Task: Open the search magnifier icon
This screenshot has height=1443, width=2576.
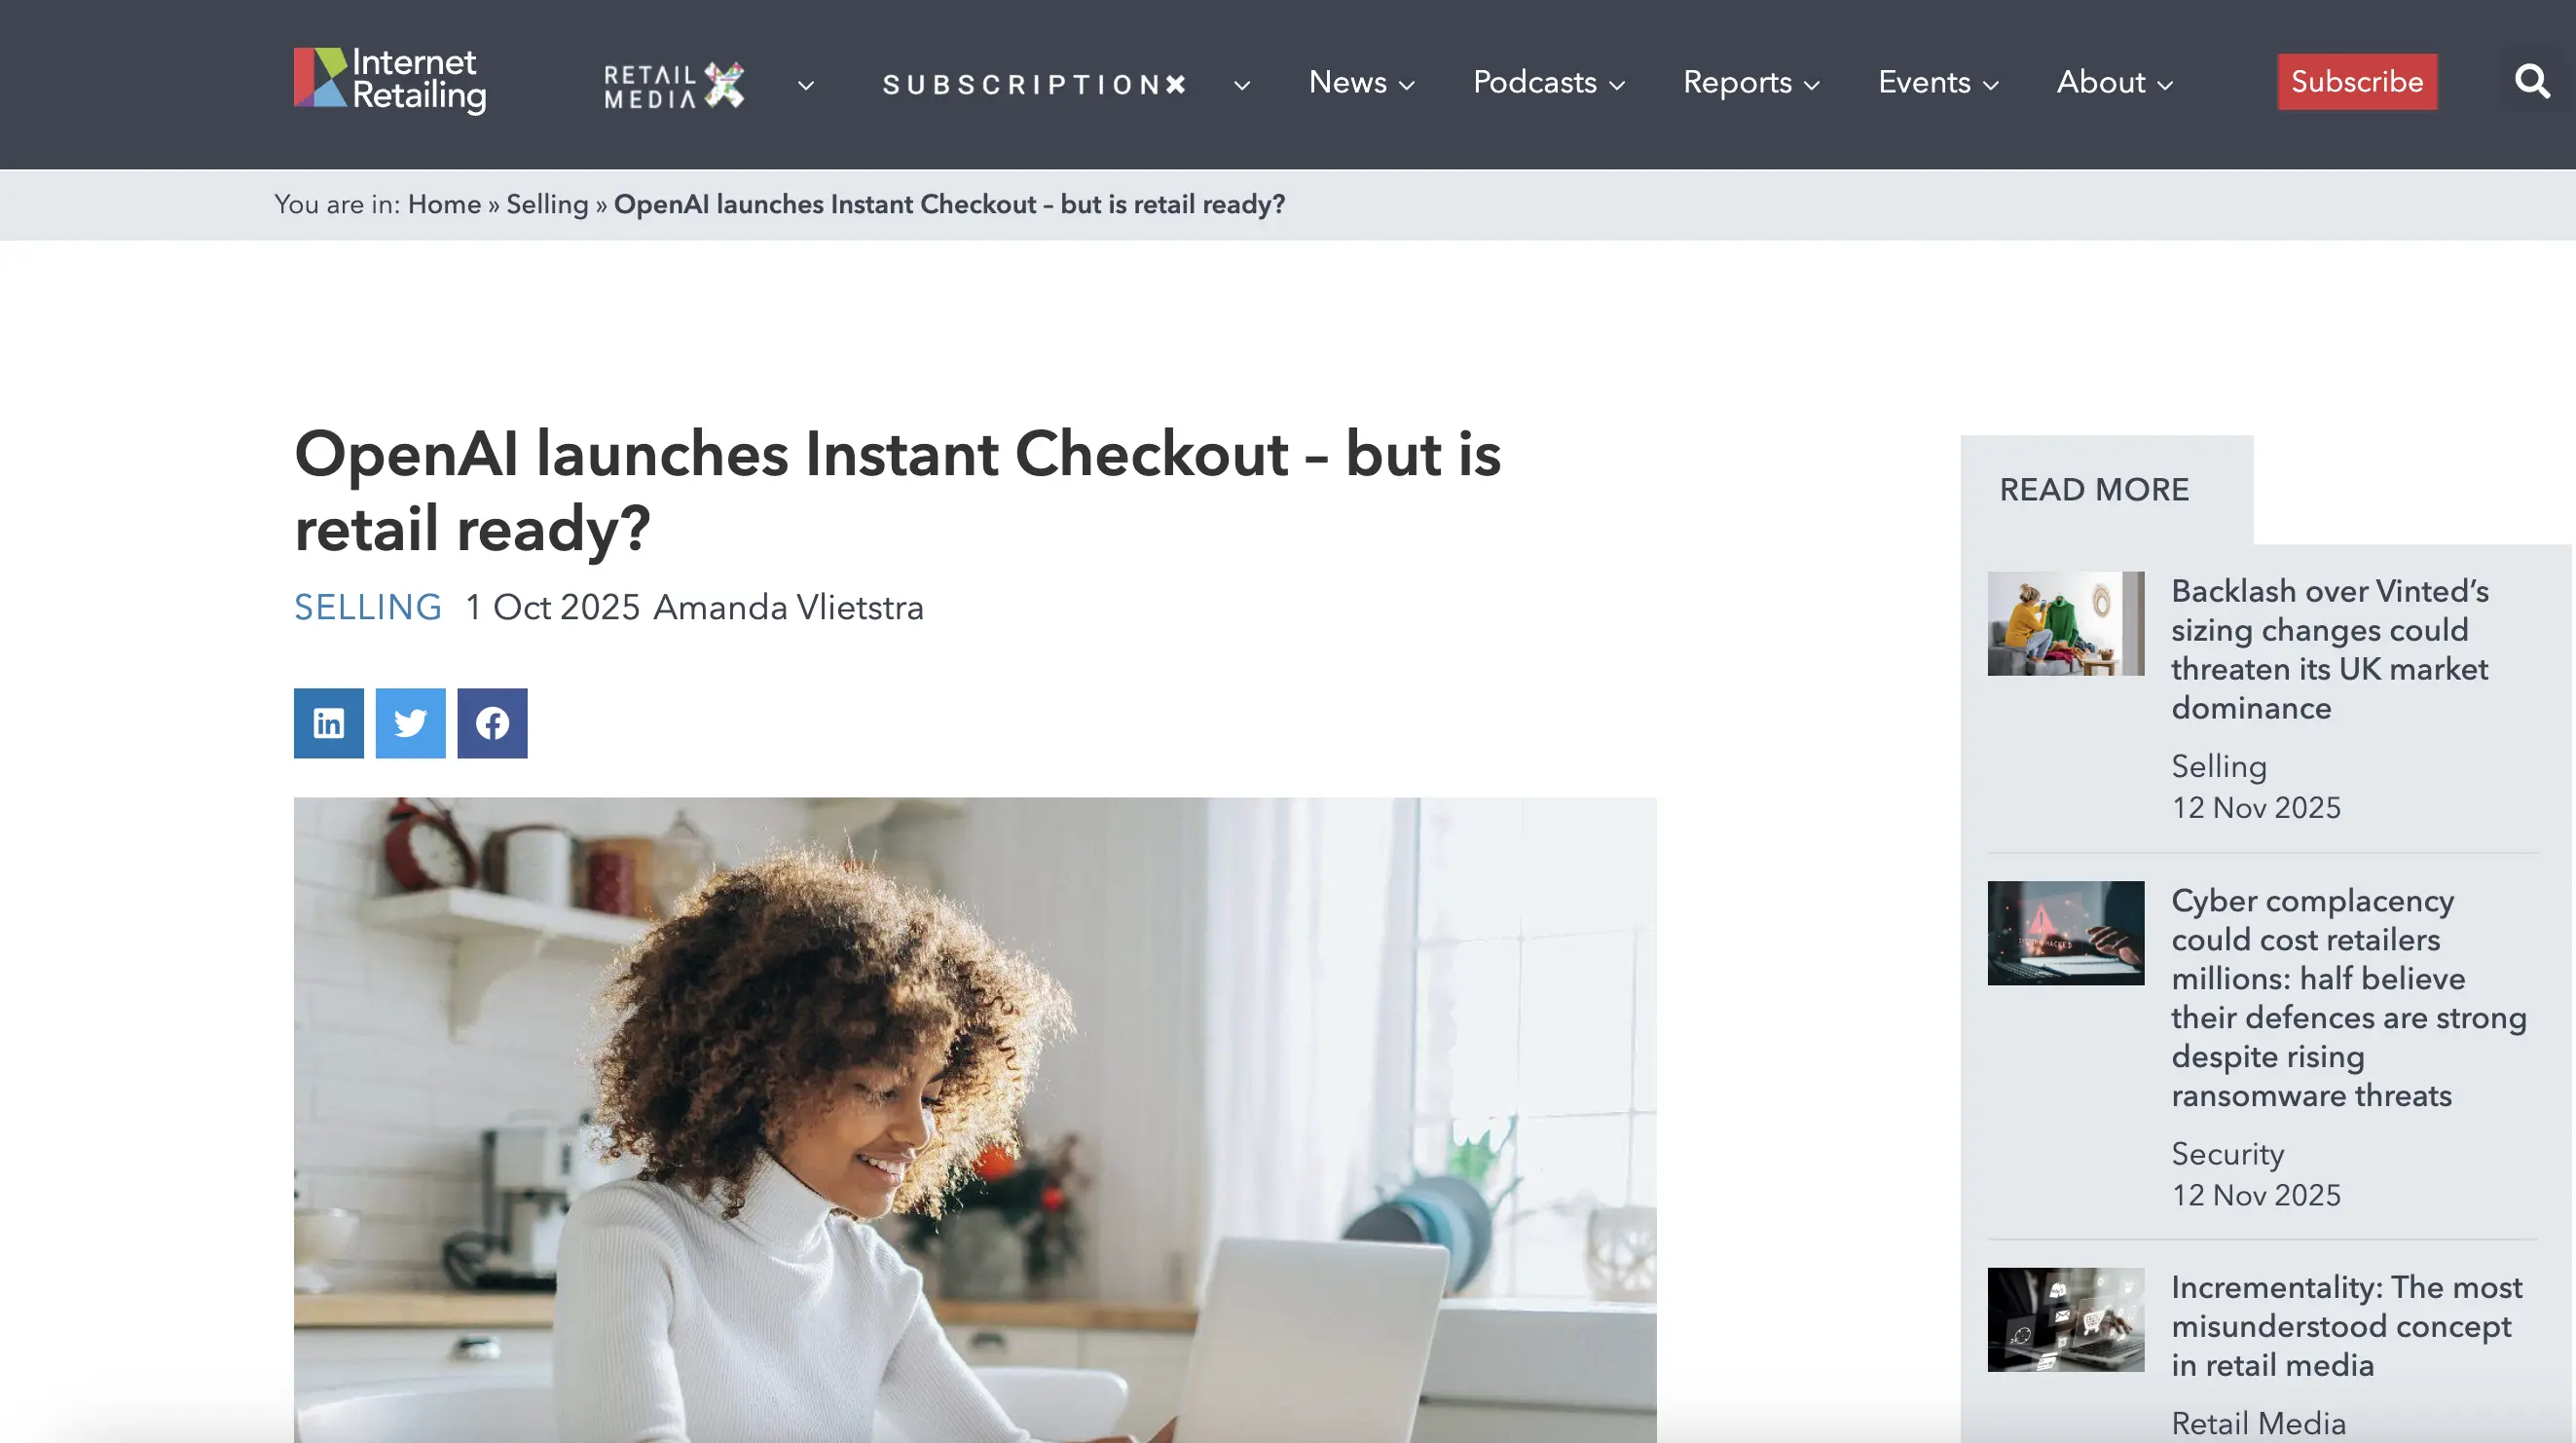Action: (x=2532, y=82)
